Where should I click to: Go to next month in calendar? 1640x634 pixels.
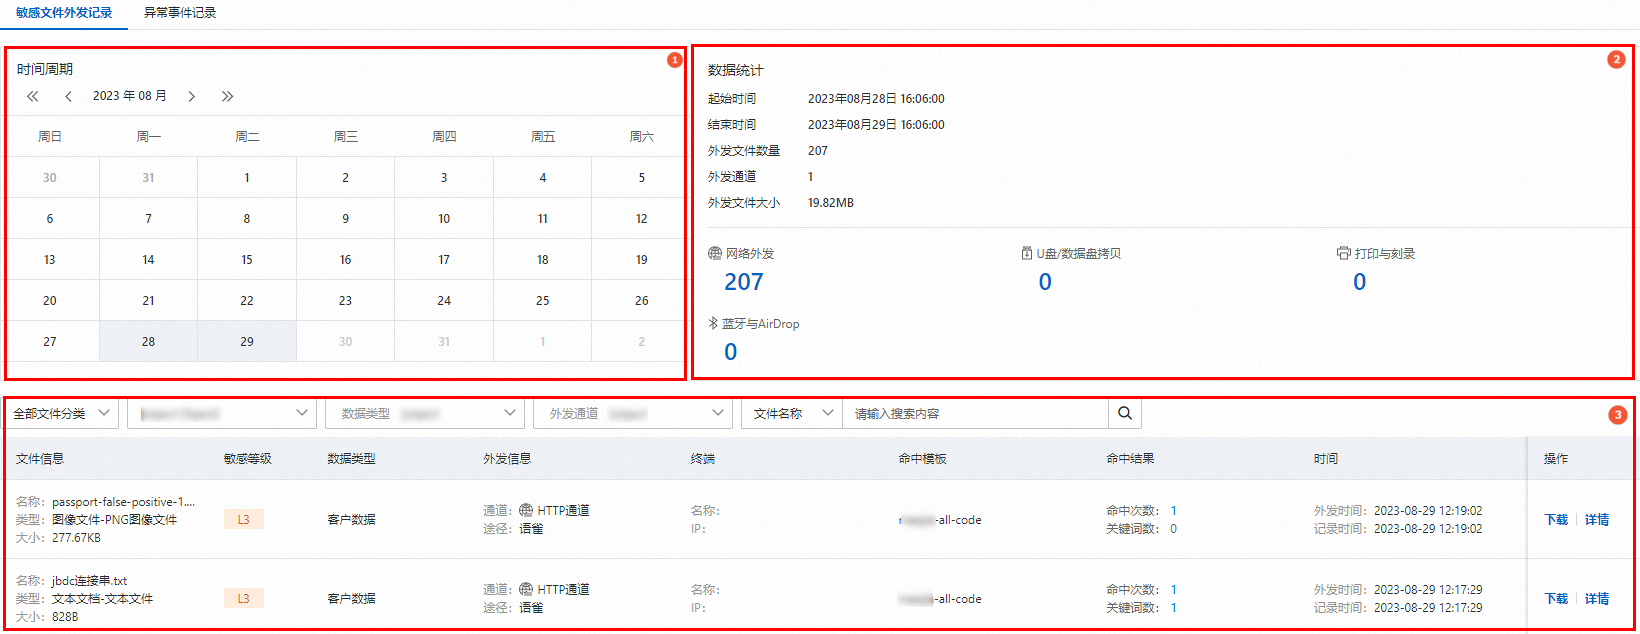point(192,96)
